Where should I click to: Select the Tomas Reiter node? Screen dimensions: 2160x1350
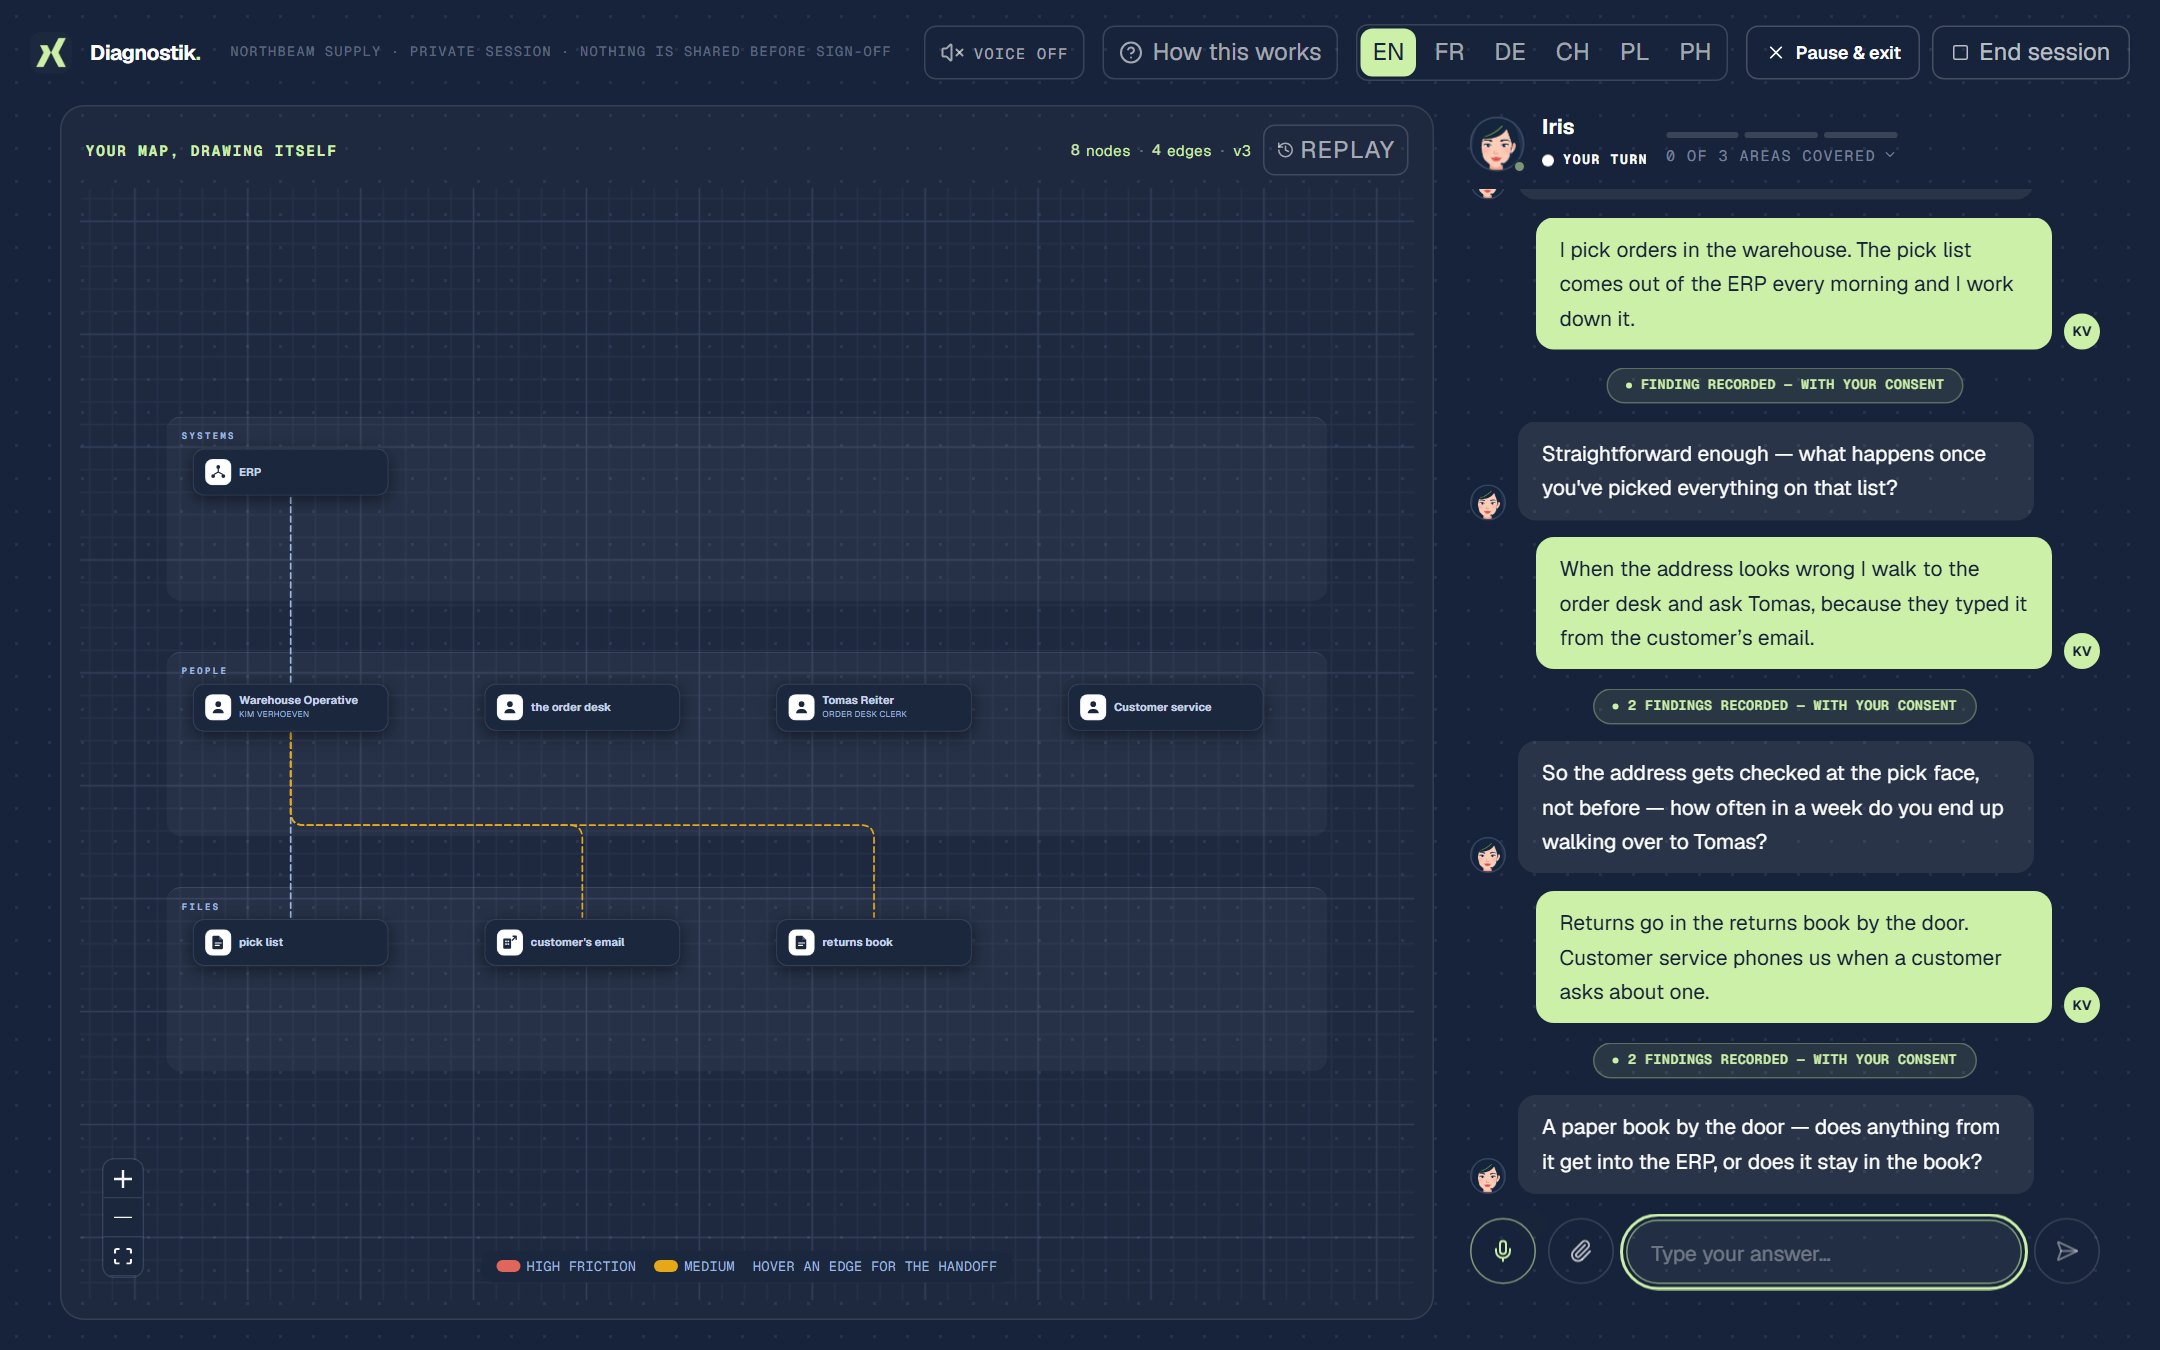tap(873, 707)
